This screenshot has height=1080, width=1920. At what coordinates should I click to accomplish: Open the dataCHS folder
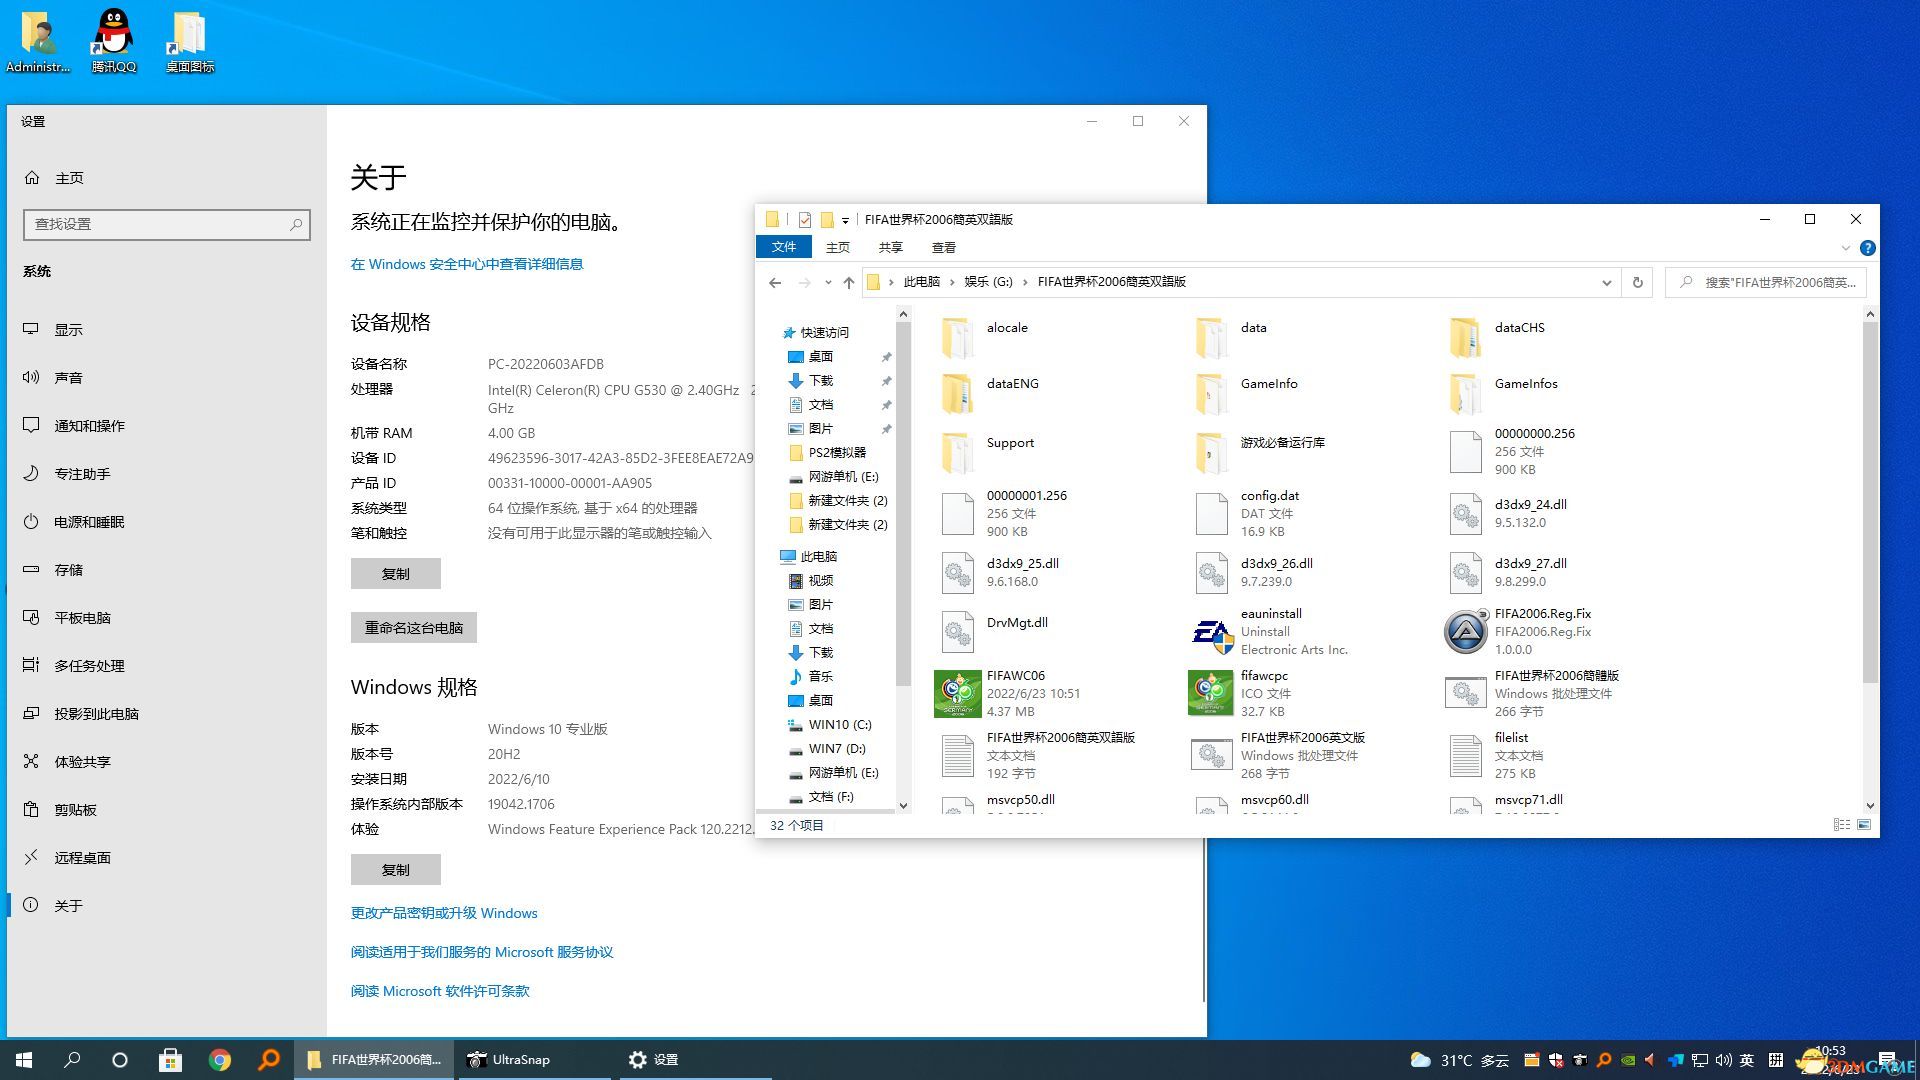coord(1465,338)
